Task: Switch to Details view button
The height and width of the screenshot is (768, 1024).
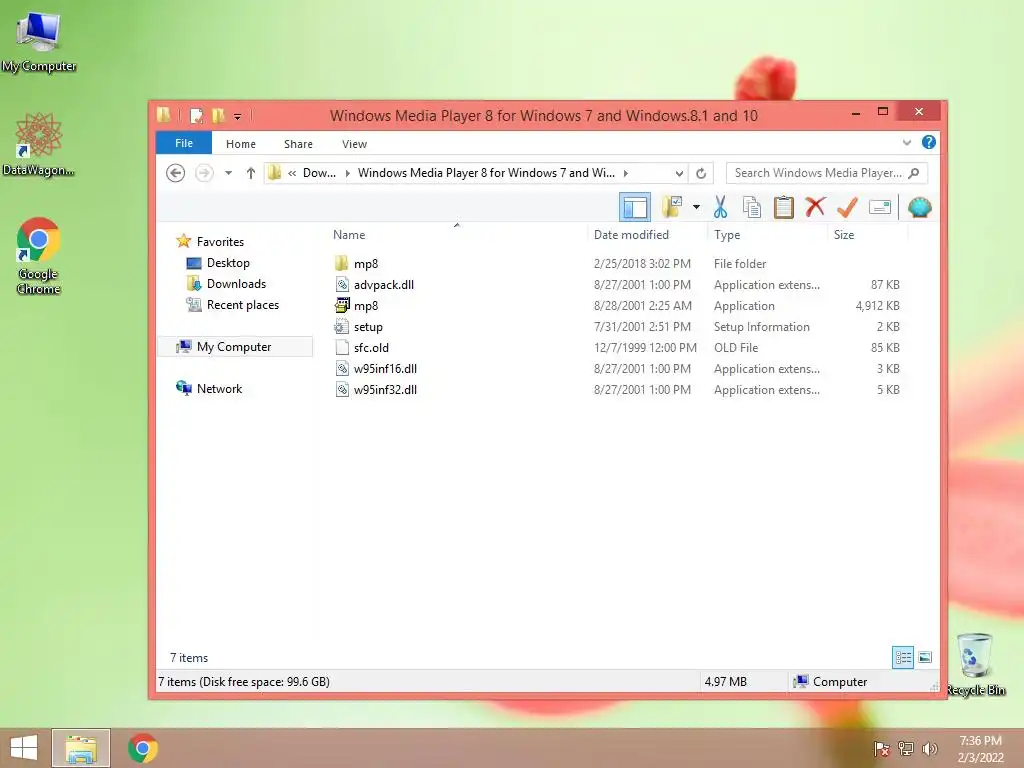Action: 903,657
